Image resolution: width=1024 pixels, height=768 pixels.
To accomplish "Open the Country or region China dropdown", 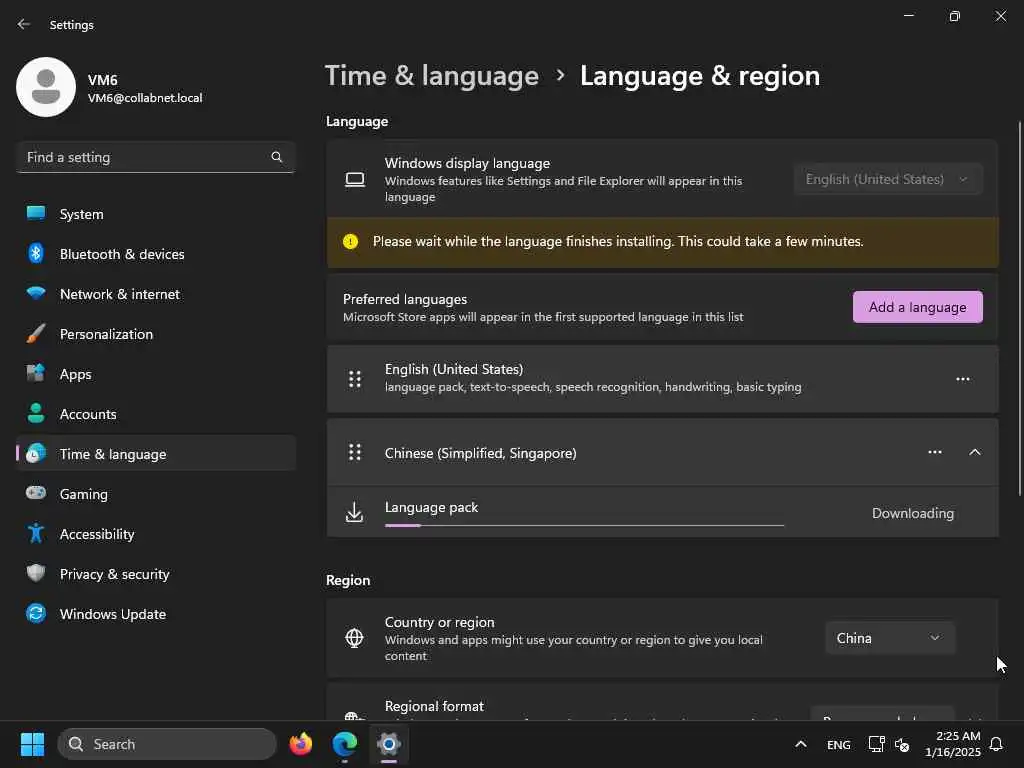I will pos(889,638).
